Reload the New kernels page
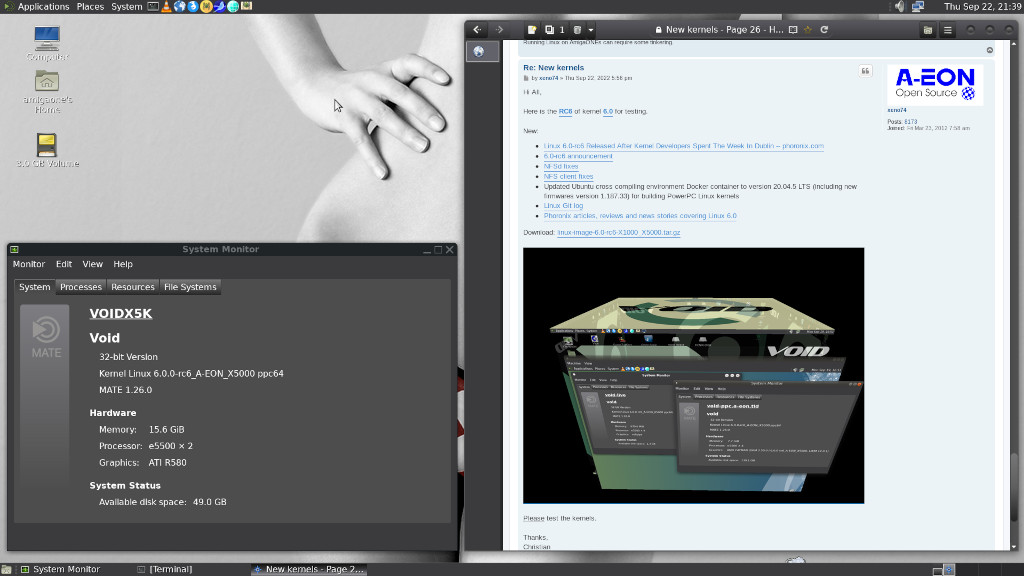The height and width of the screenshot is (576, 1024). (x=824, y=29)
